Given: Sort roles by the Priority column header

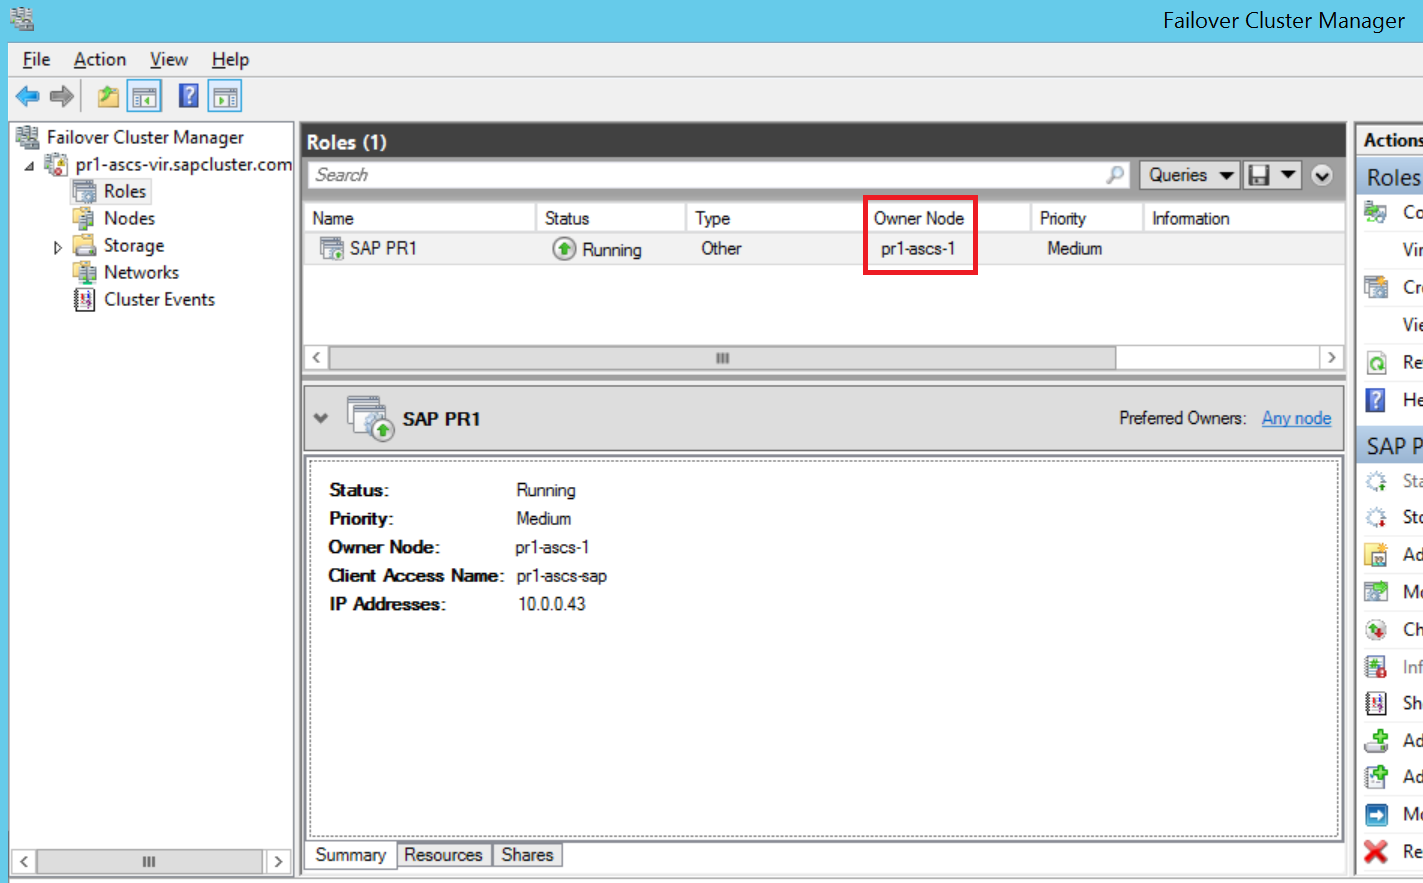Looking at the screenshot, I should coord(1087,218).
